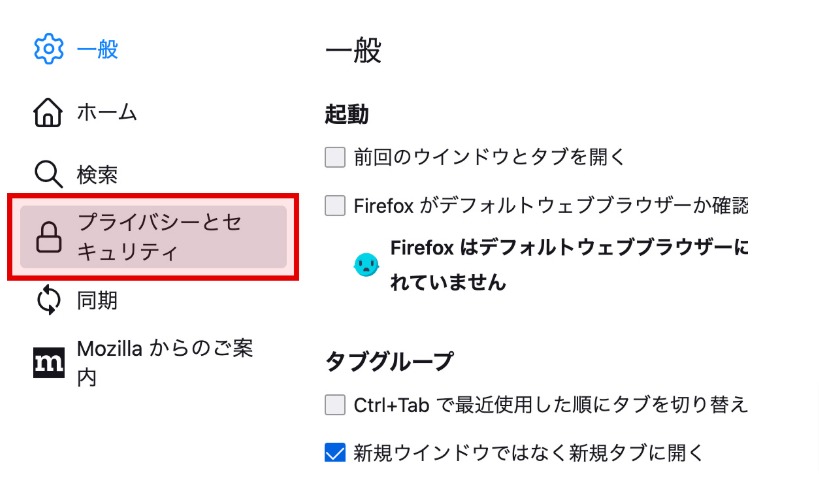Image resolution: width=819 pixels, height=500 pixels.
Task: Select the 一般 label in the sidebar
Action: click(99, 49)
